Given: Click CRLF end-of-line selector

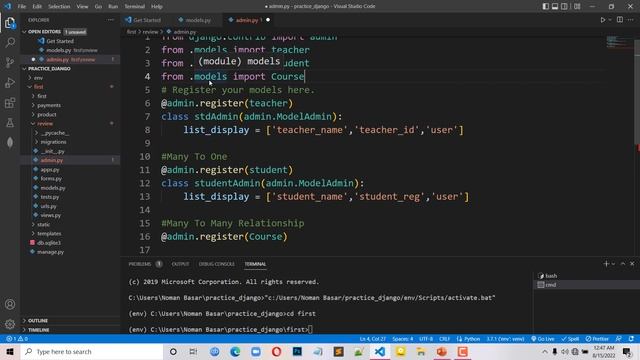Looking at the screenshot, I should [x=444, y=339].
